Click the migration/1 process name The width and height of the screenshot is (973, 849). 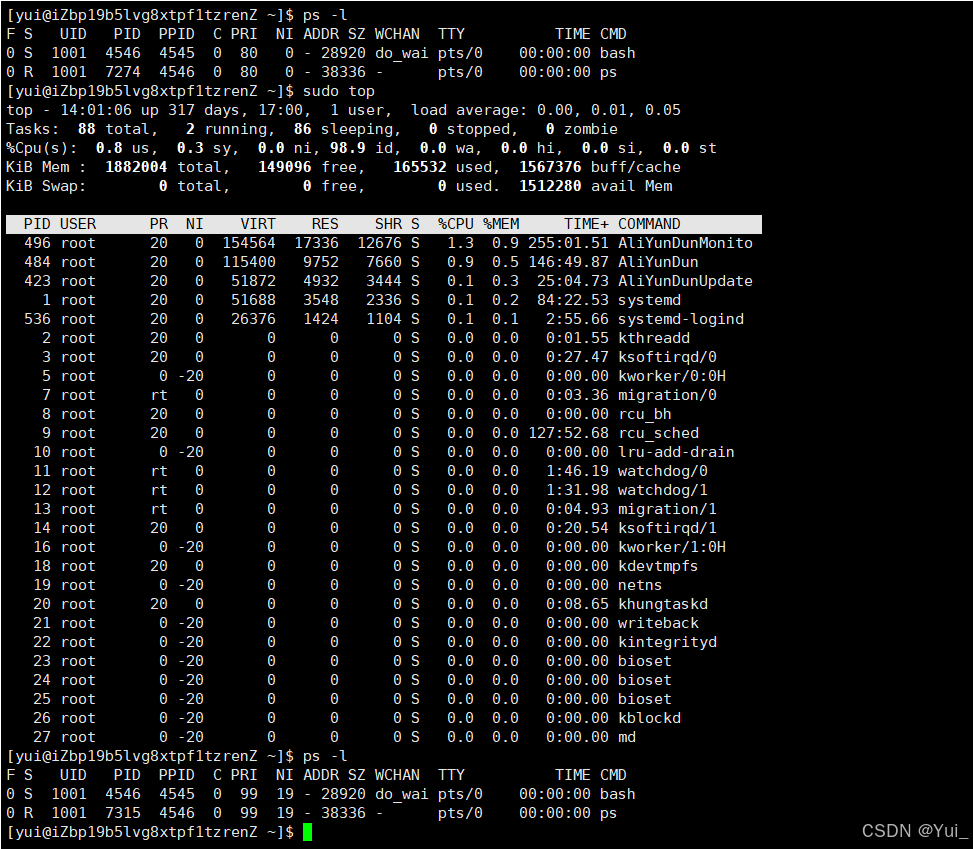point(667,510)
